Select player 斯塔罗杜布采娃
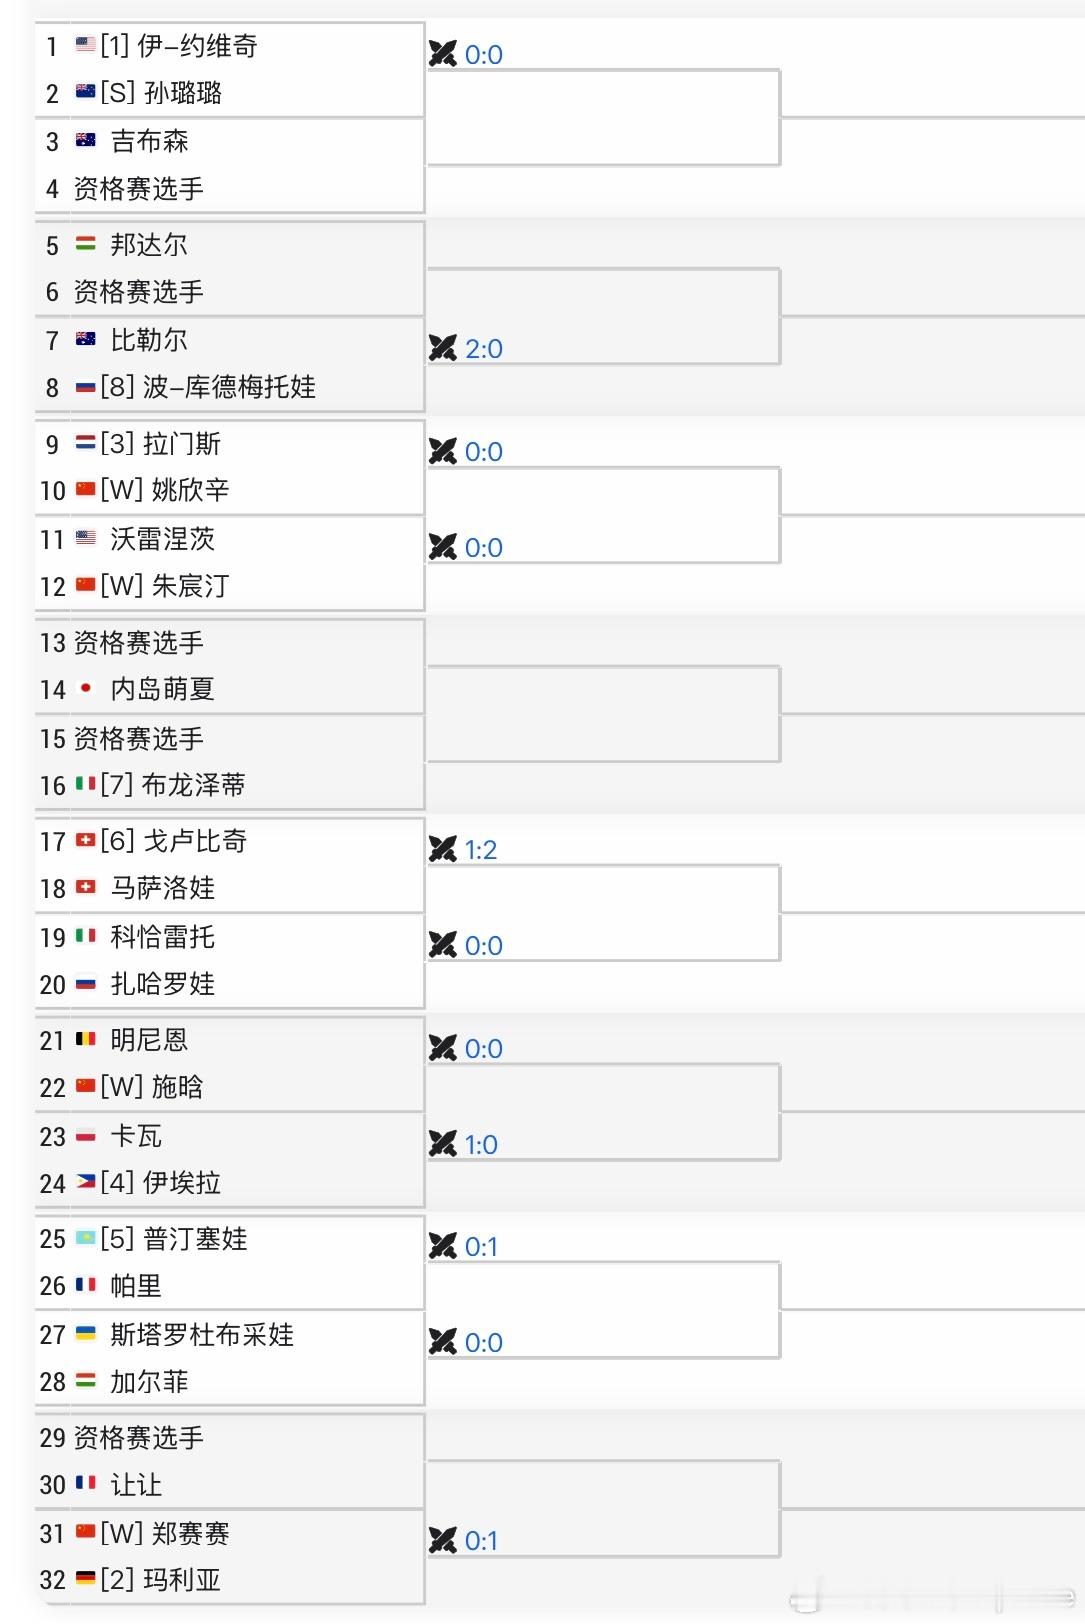1085x1624 pixels. [x=202, y=1335]
